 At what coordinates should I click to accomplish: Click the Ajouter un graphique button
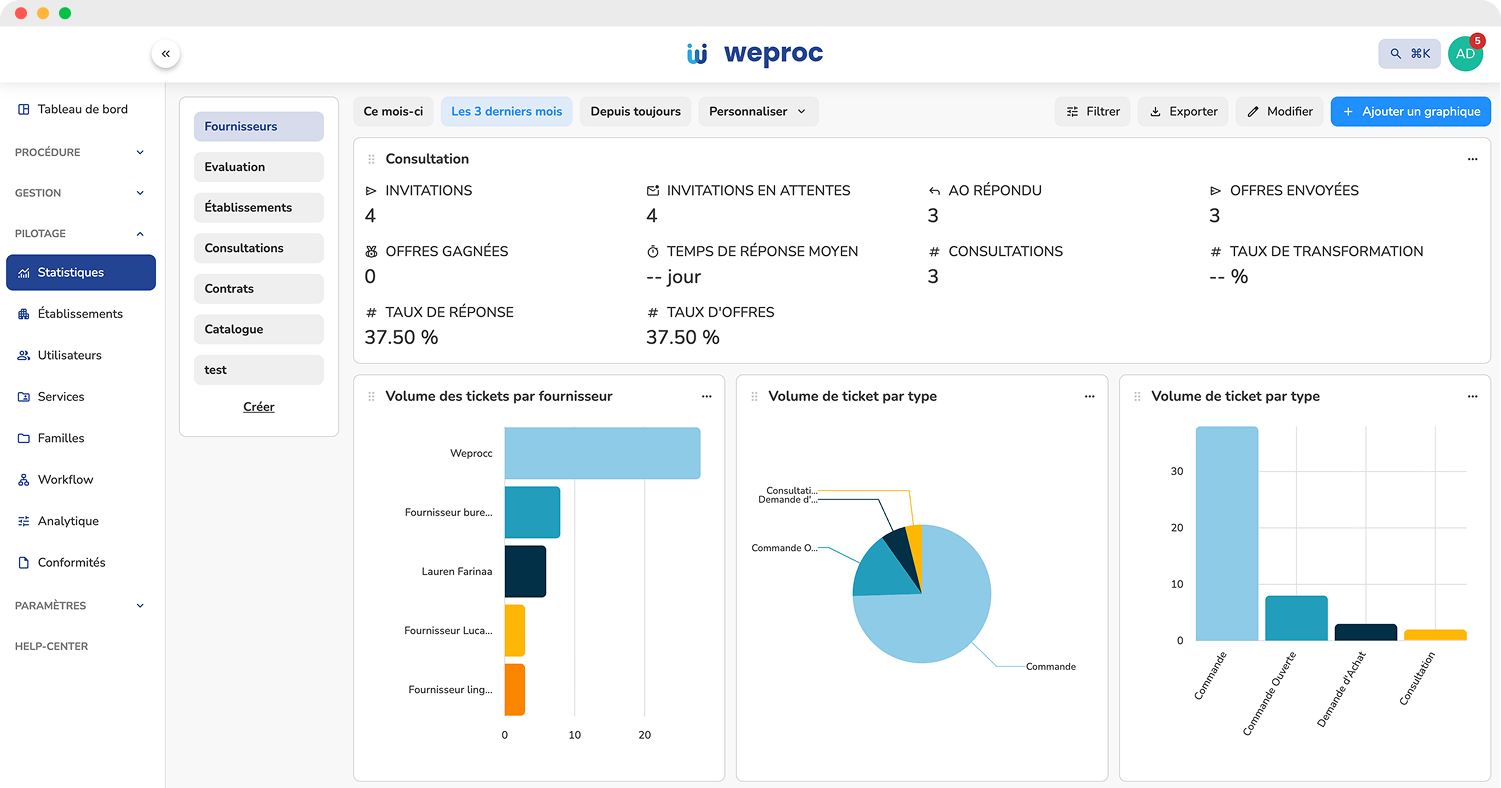pos(1410,111)
